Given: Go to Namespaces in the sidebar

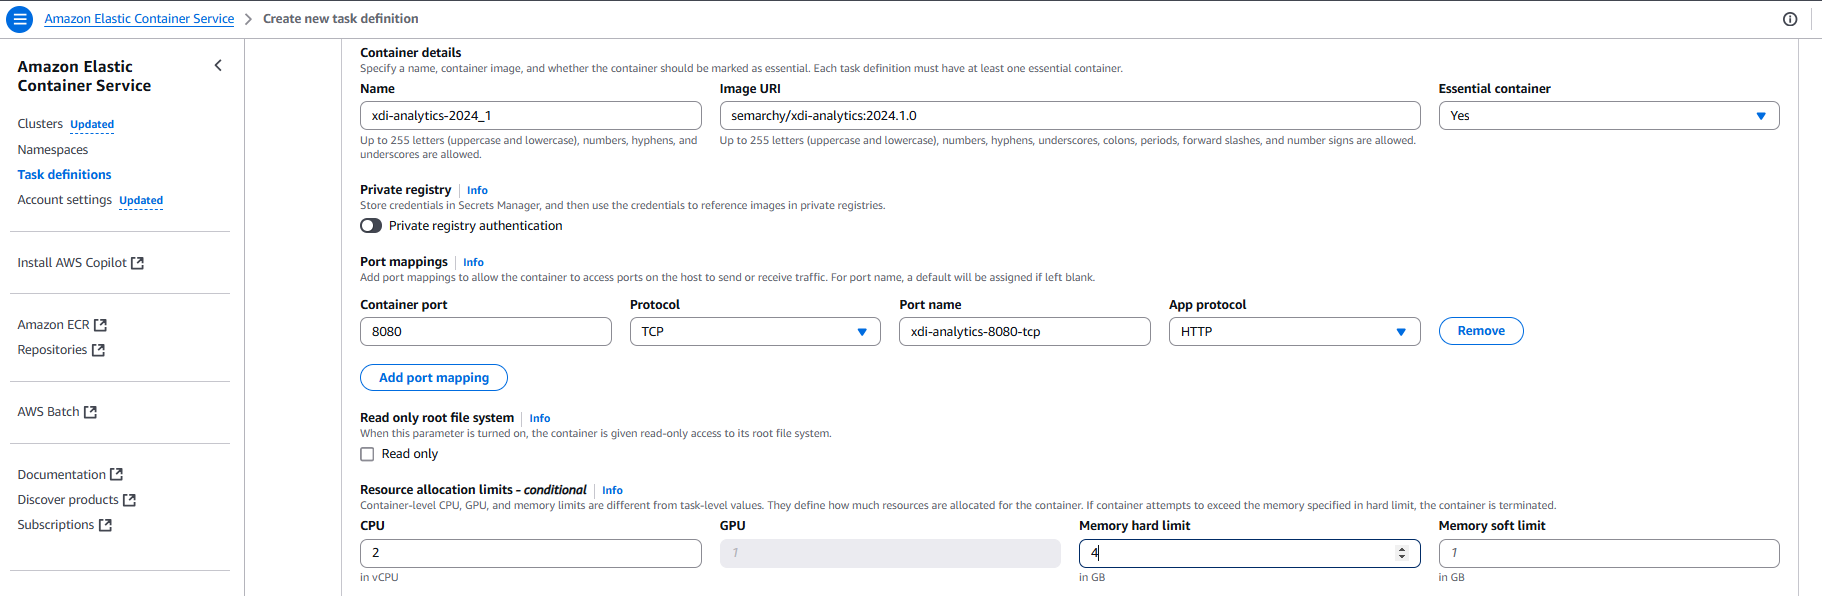Looking at the screenshot, I should click(53, 150).
